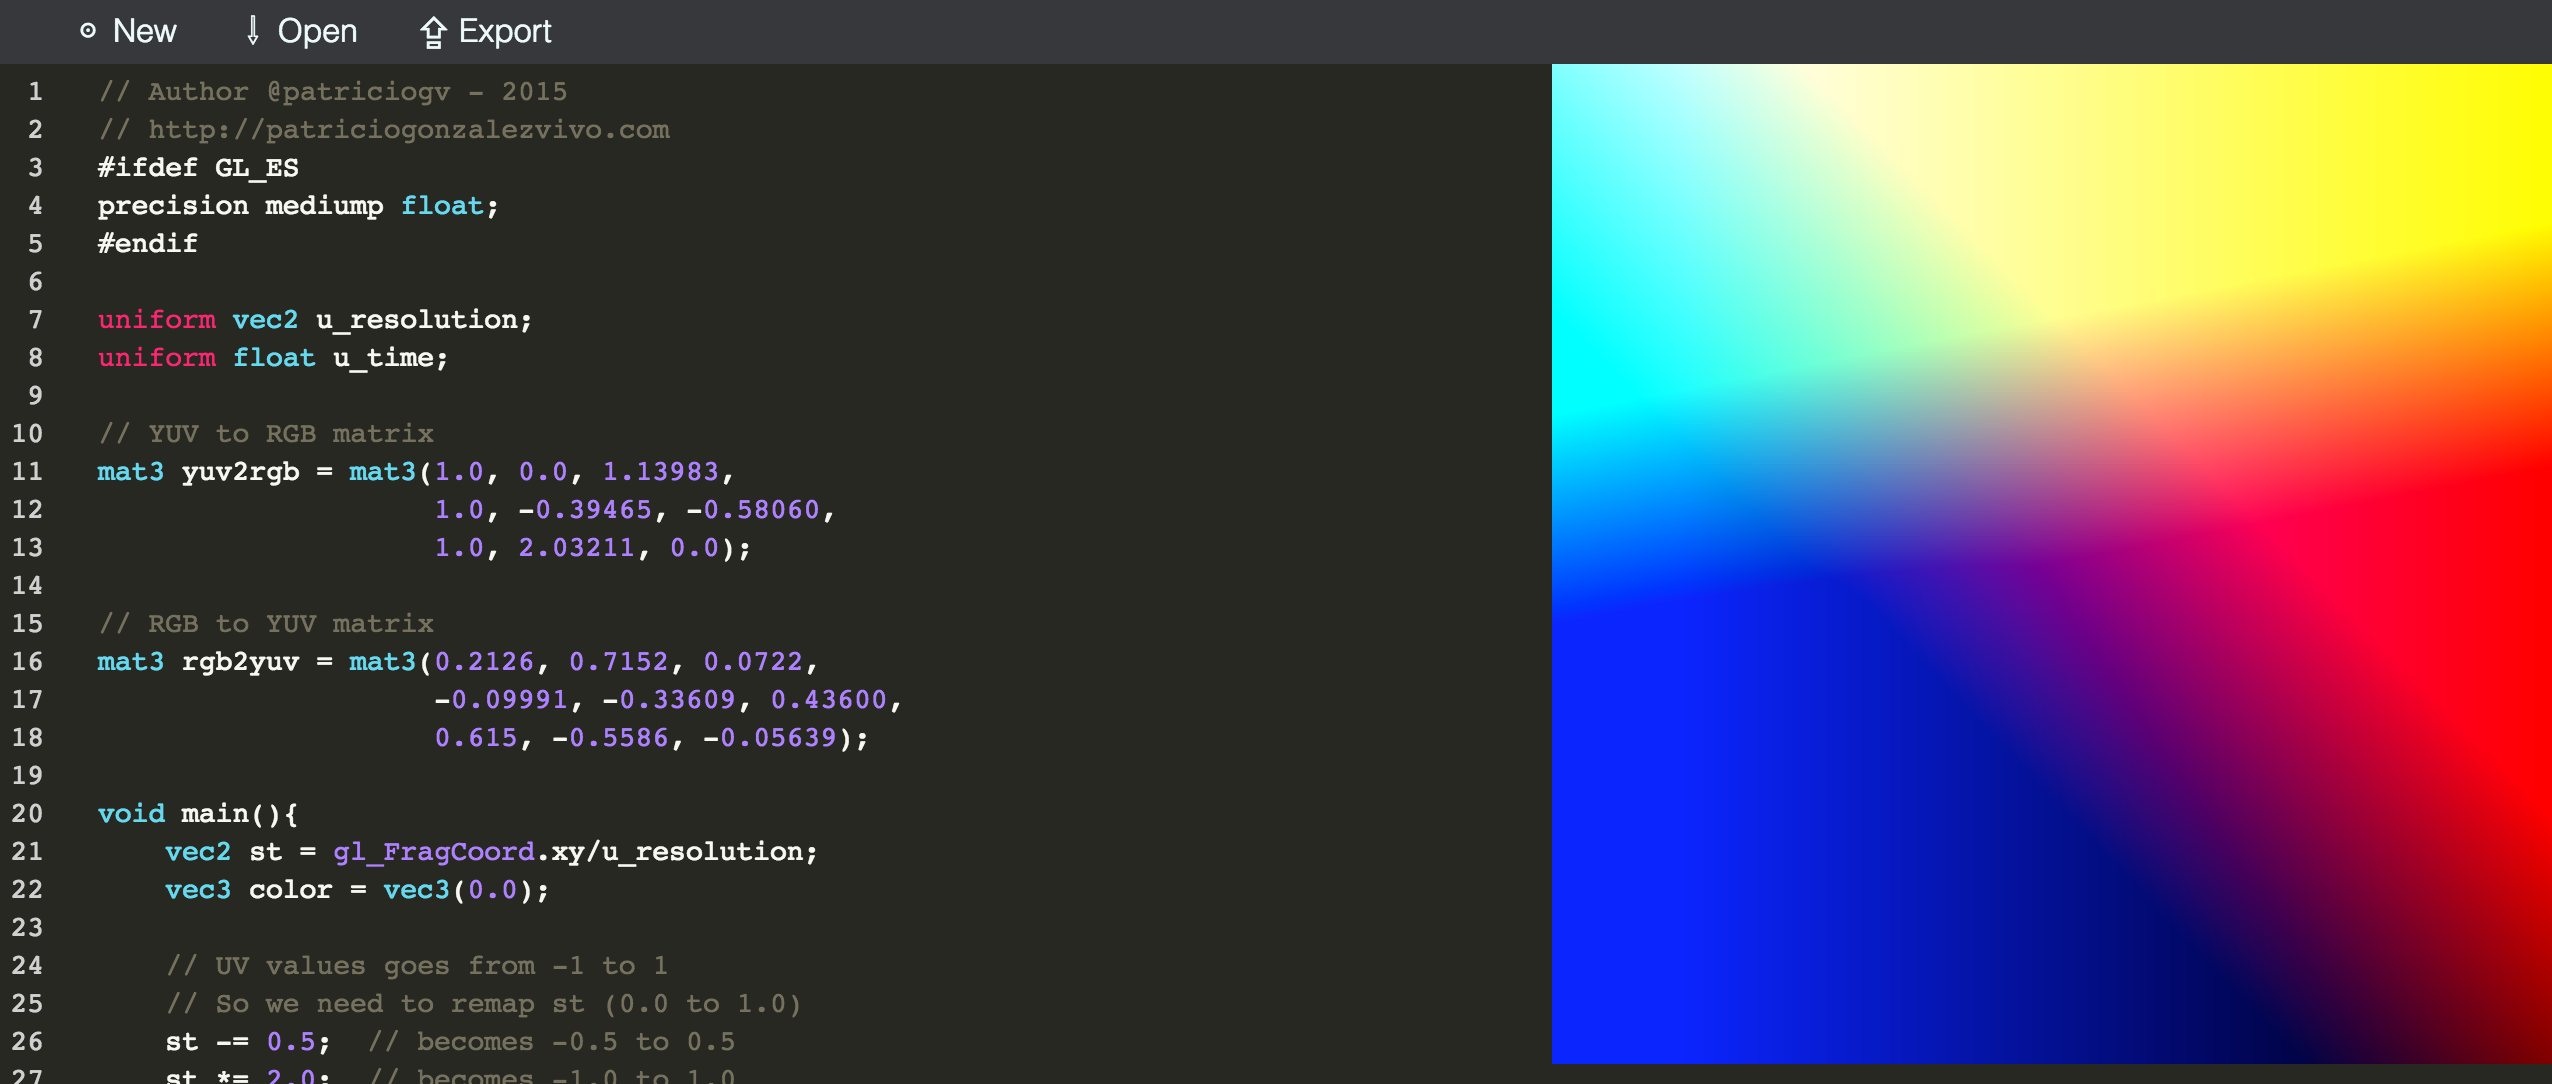Click the Open file arrow icon
Image resolution: width=2552 pixels, height=1084 pixels.
pyautogui.click(x=251, y=31)
